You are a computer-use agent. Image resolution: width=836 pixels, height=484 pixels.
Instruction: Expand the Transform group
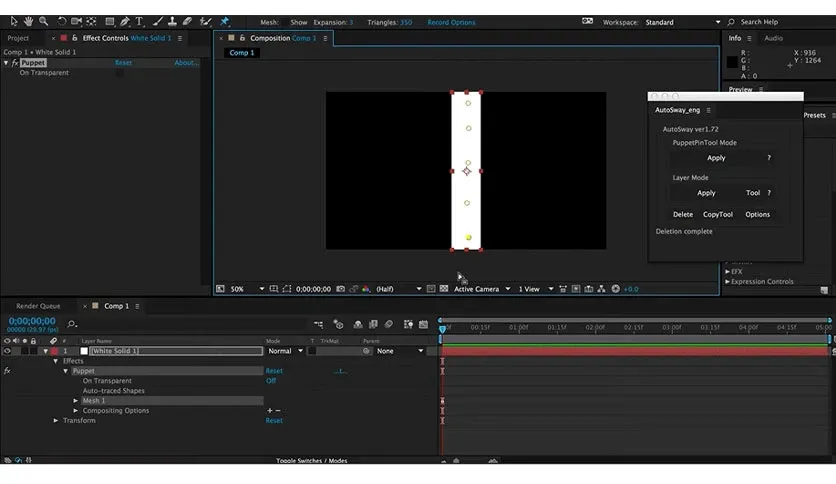coord(56,421)
